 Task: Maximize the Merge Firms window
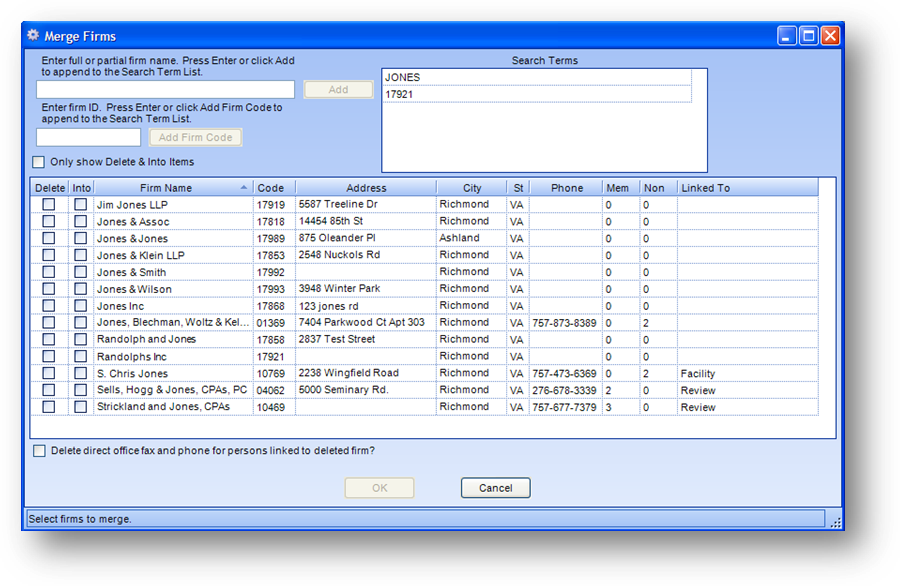coord(809,36)
